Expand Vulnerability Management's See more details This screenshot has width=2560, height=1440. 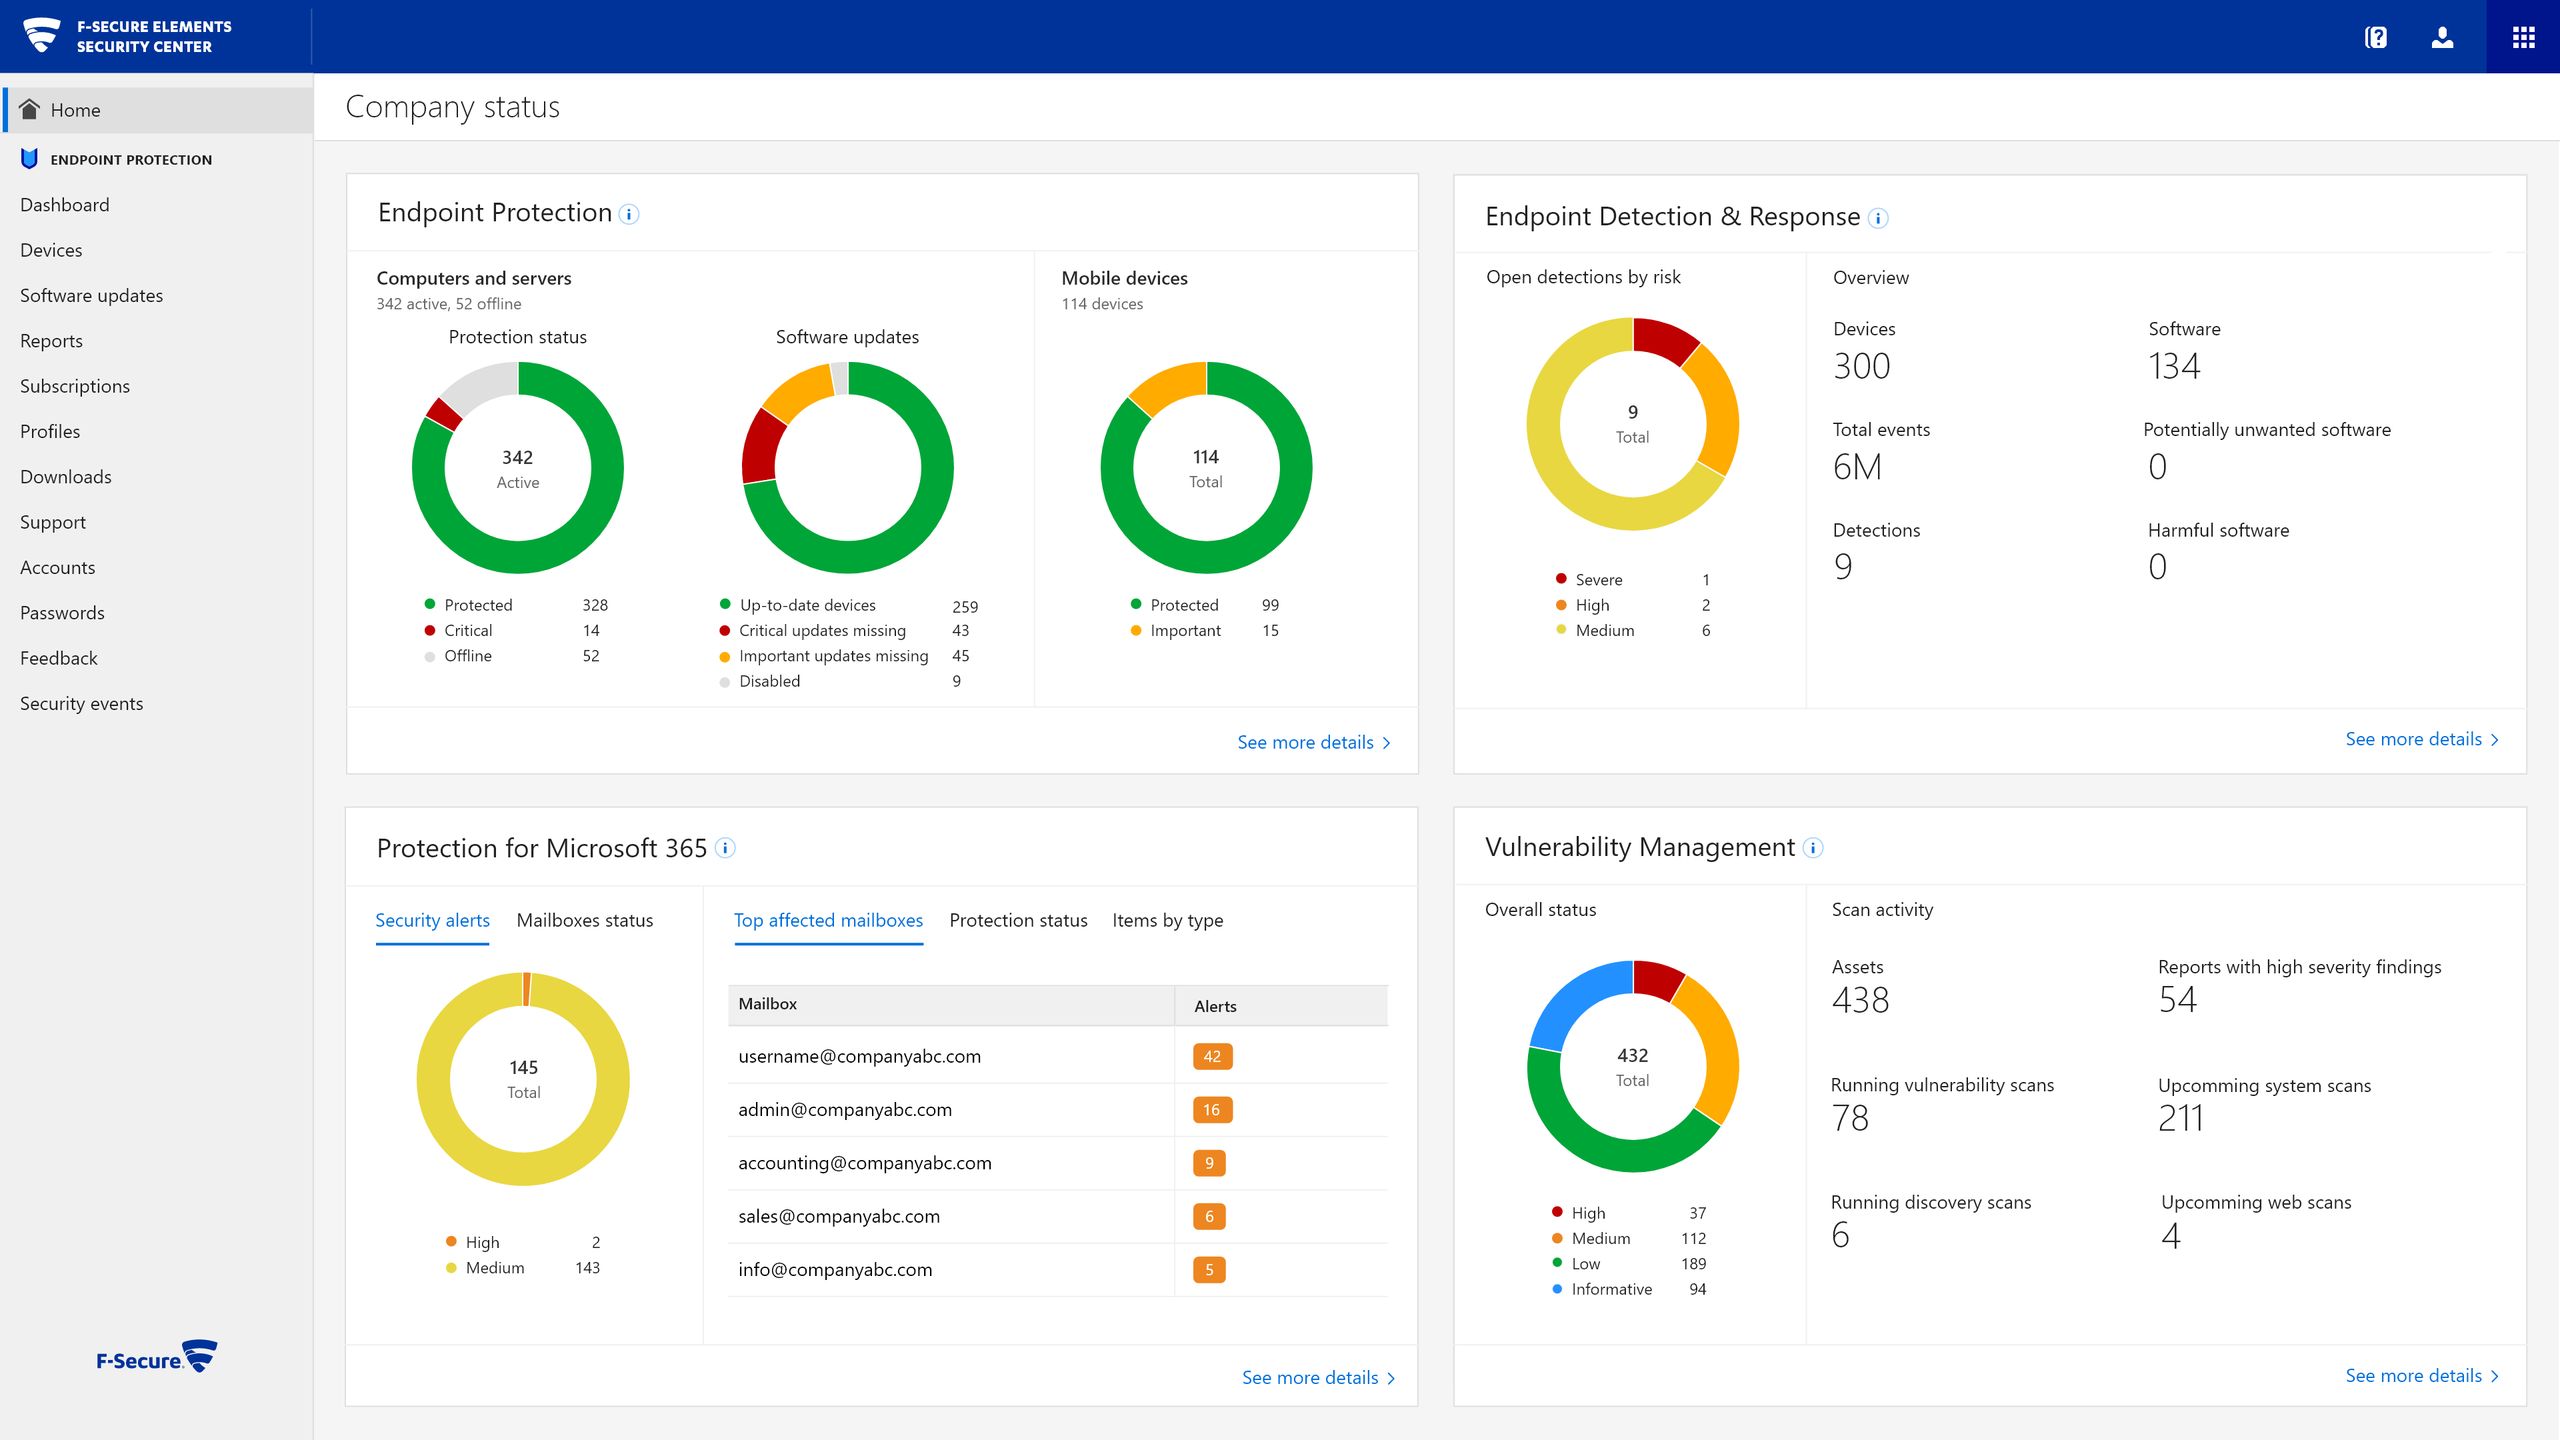point(2413,1375)
